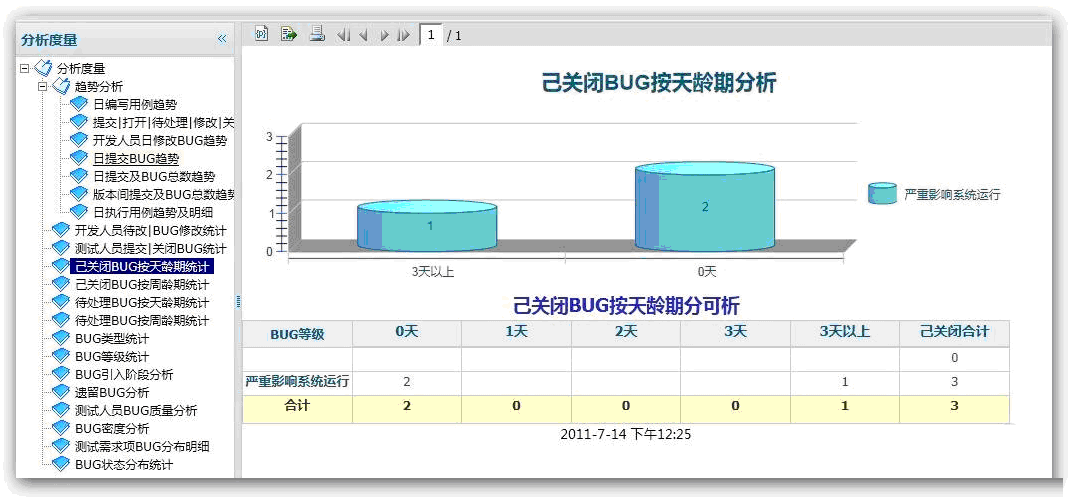
Task: Click the splitter handle between panels
Action: point(238,301)
